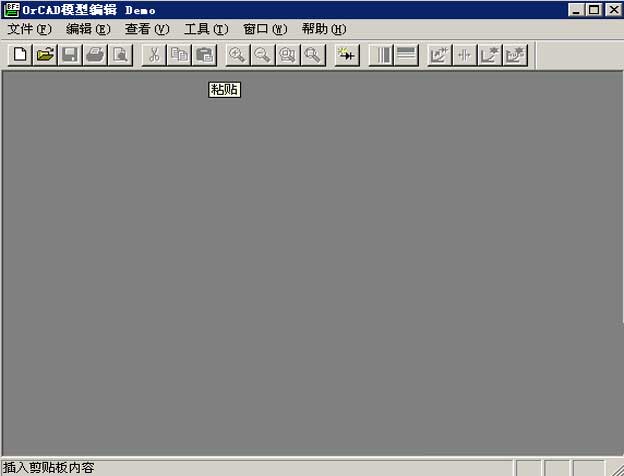The height and width of the screenshot is (476, 624).
Task: Click the Copy toolbar icon
Action: (x=179, y=55)
